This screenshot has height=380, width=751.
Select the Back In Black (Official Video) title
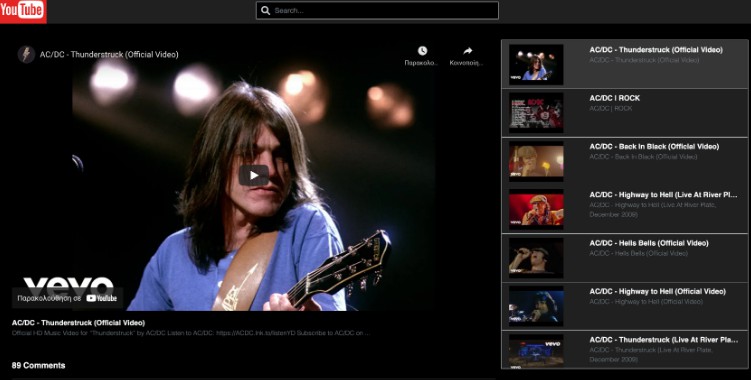(x=654, y=147)
